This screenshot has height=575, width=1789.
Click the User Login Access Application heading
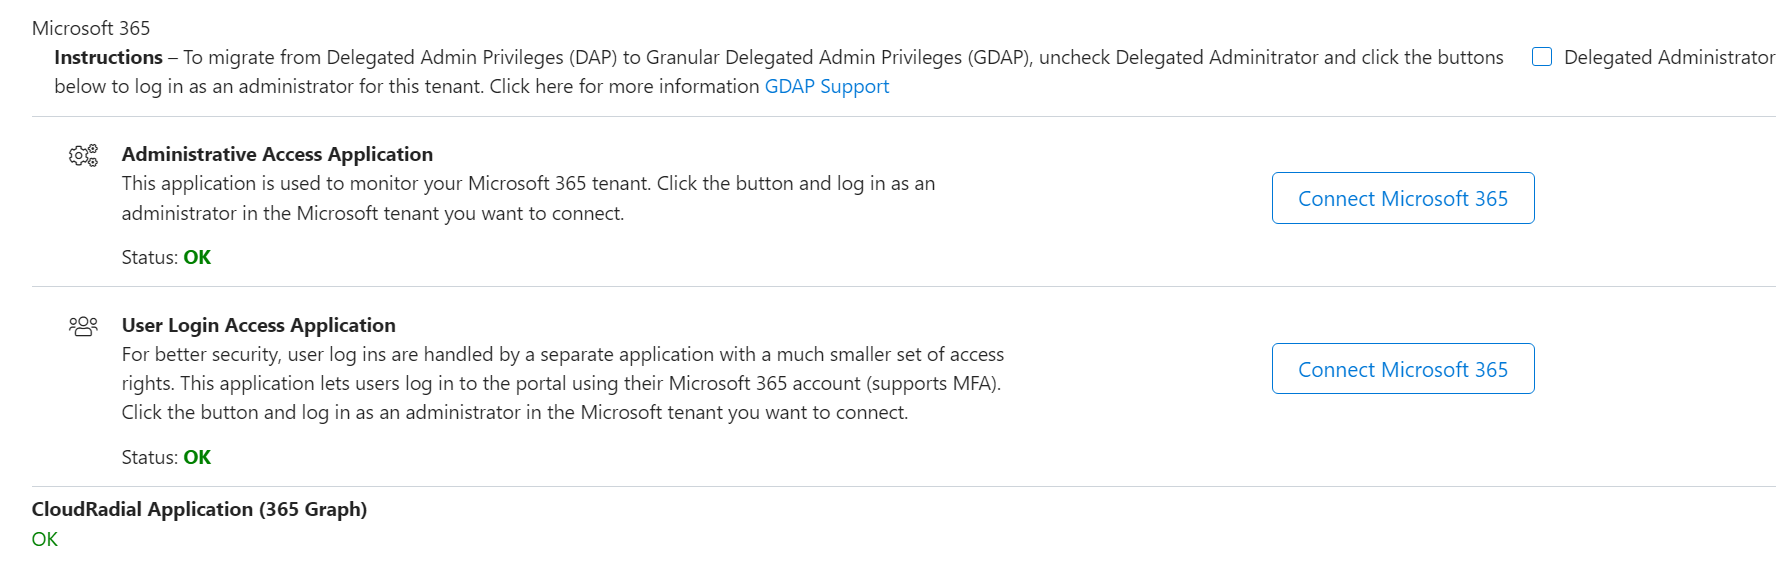(259, 325)
